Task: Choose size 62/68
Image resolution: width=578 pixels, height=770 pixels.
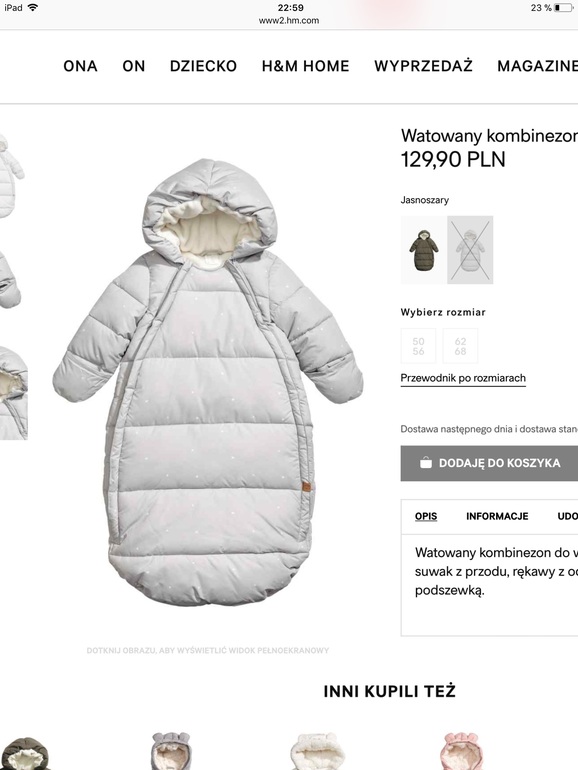Action: click(x=460, y=346)
